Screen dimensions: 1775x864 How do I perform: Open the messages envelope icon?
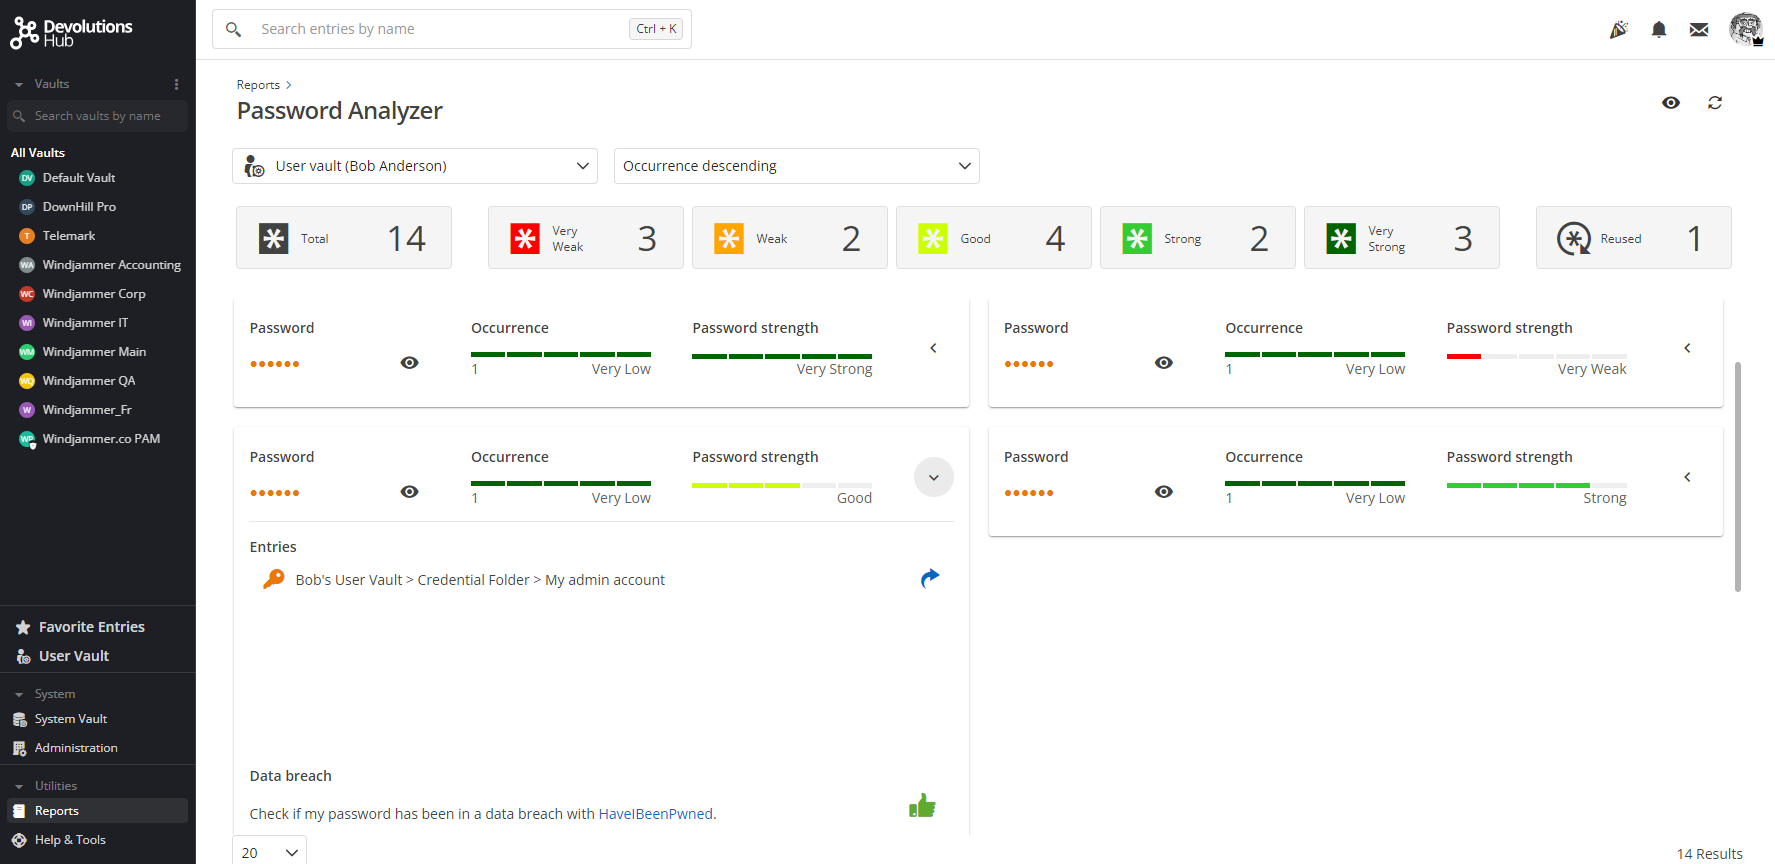coord(1699,30)
